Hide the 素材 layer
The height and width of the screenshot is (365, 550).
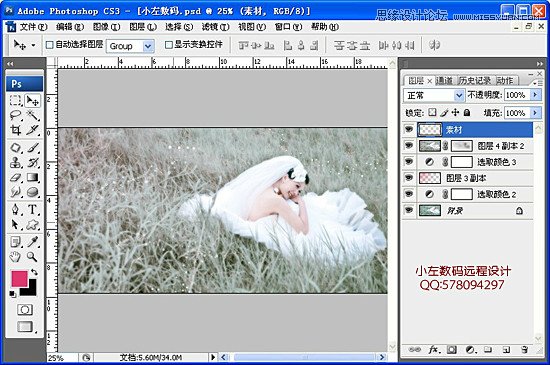click(x=409, y=129)
